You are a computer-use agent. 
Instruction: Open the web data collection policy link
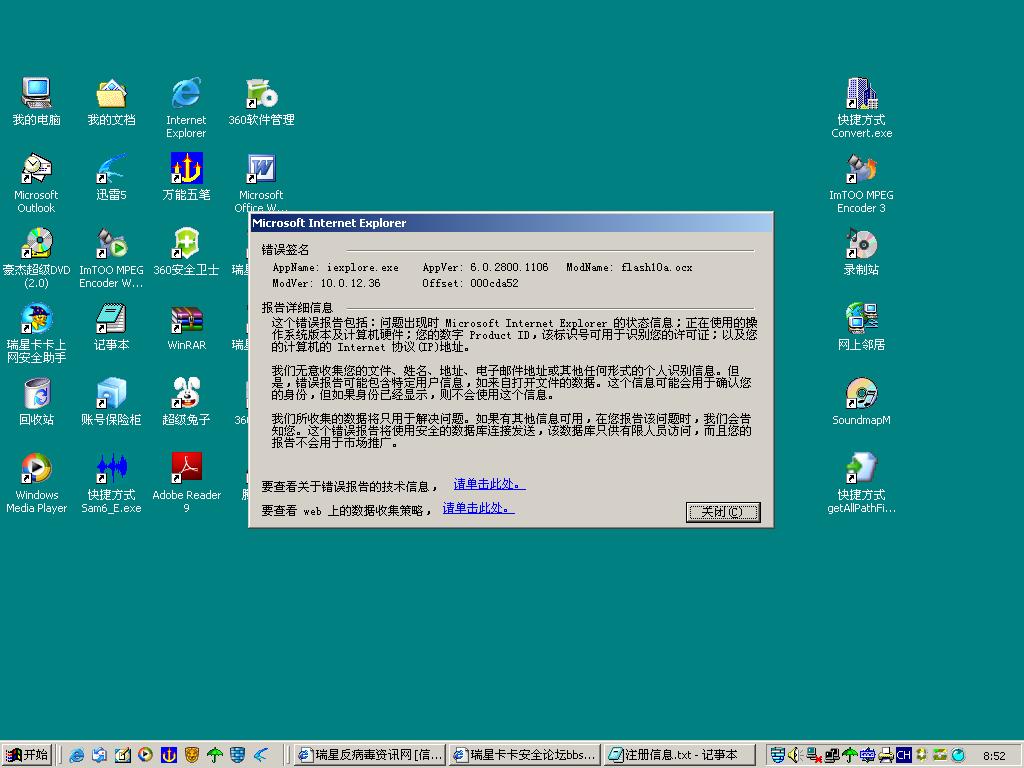coord(479,508)
